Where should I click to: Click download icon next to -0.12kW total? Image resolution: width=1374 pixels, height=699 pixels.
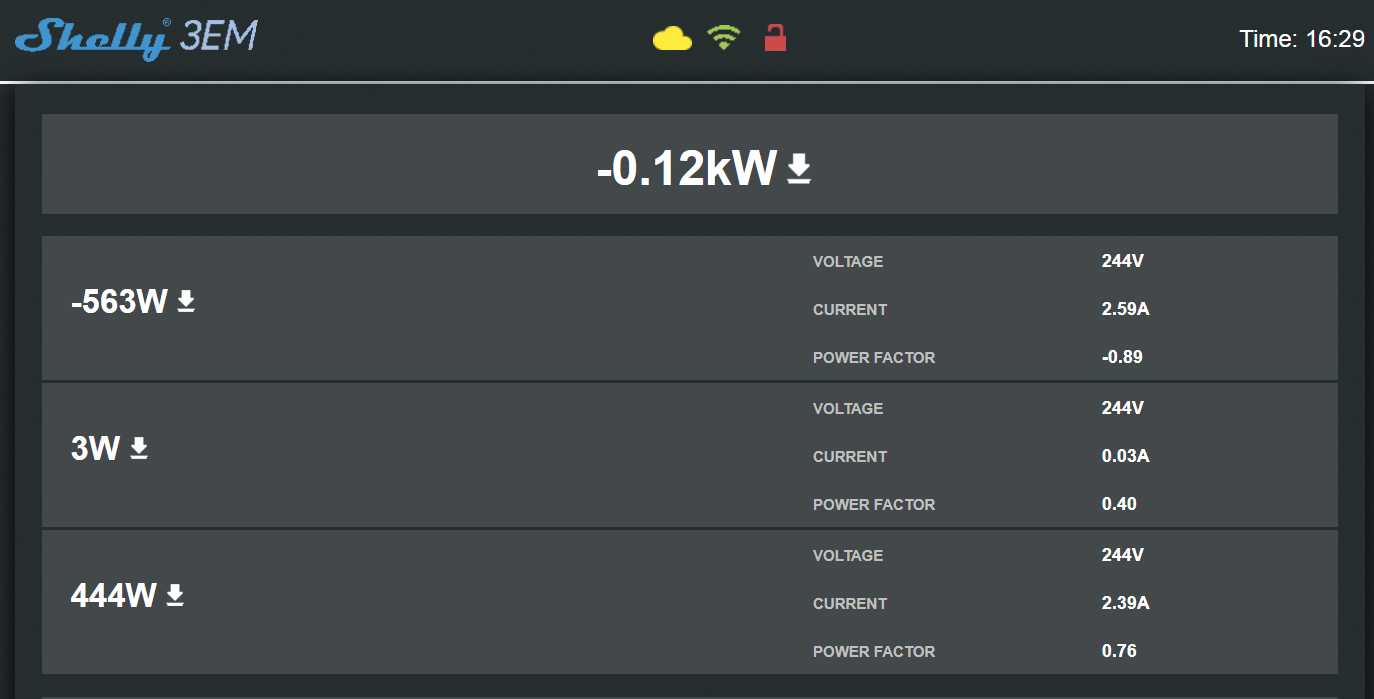(798, 169)
